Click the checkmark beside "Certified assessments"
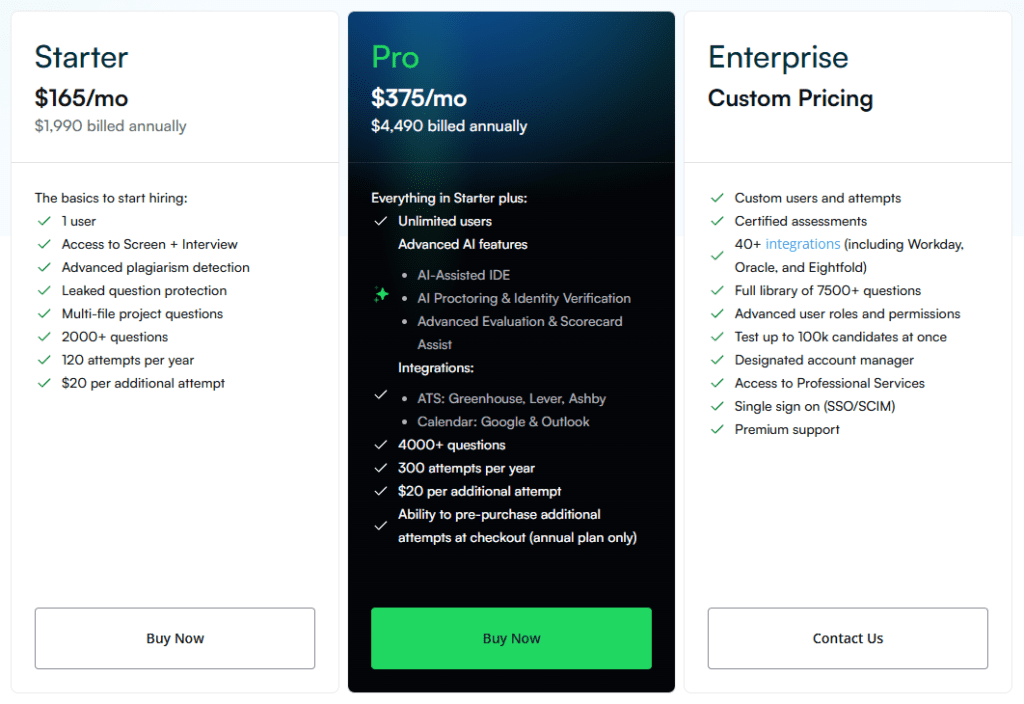 tap(717, 221)
